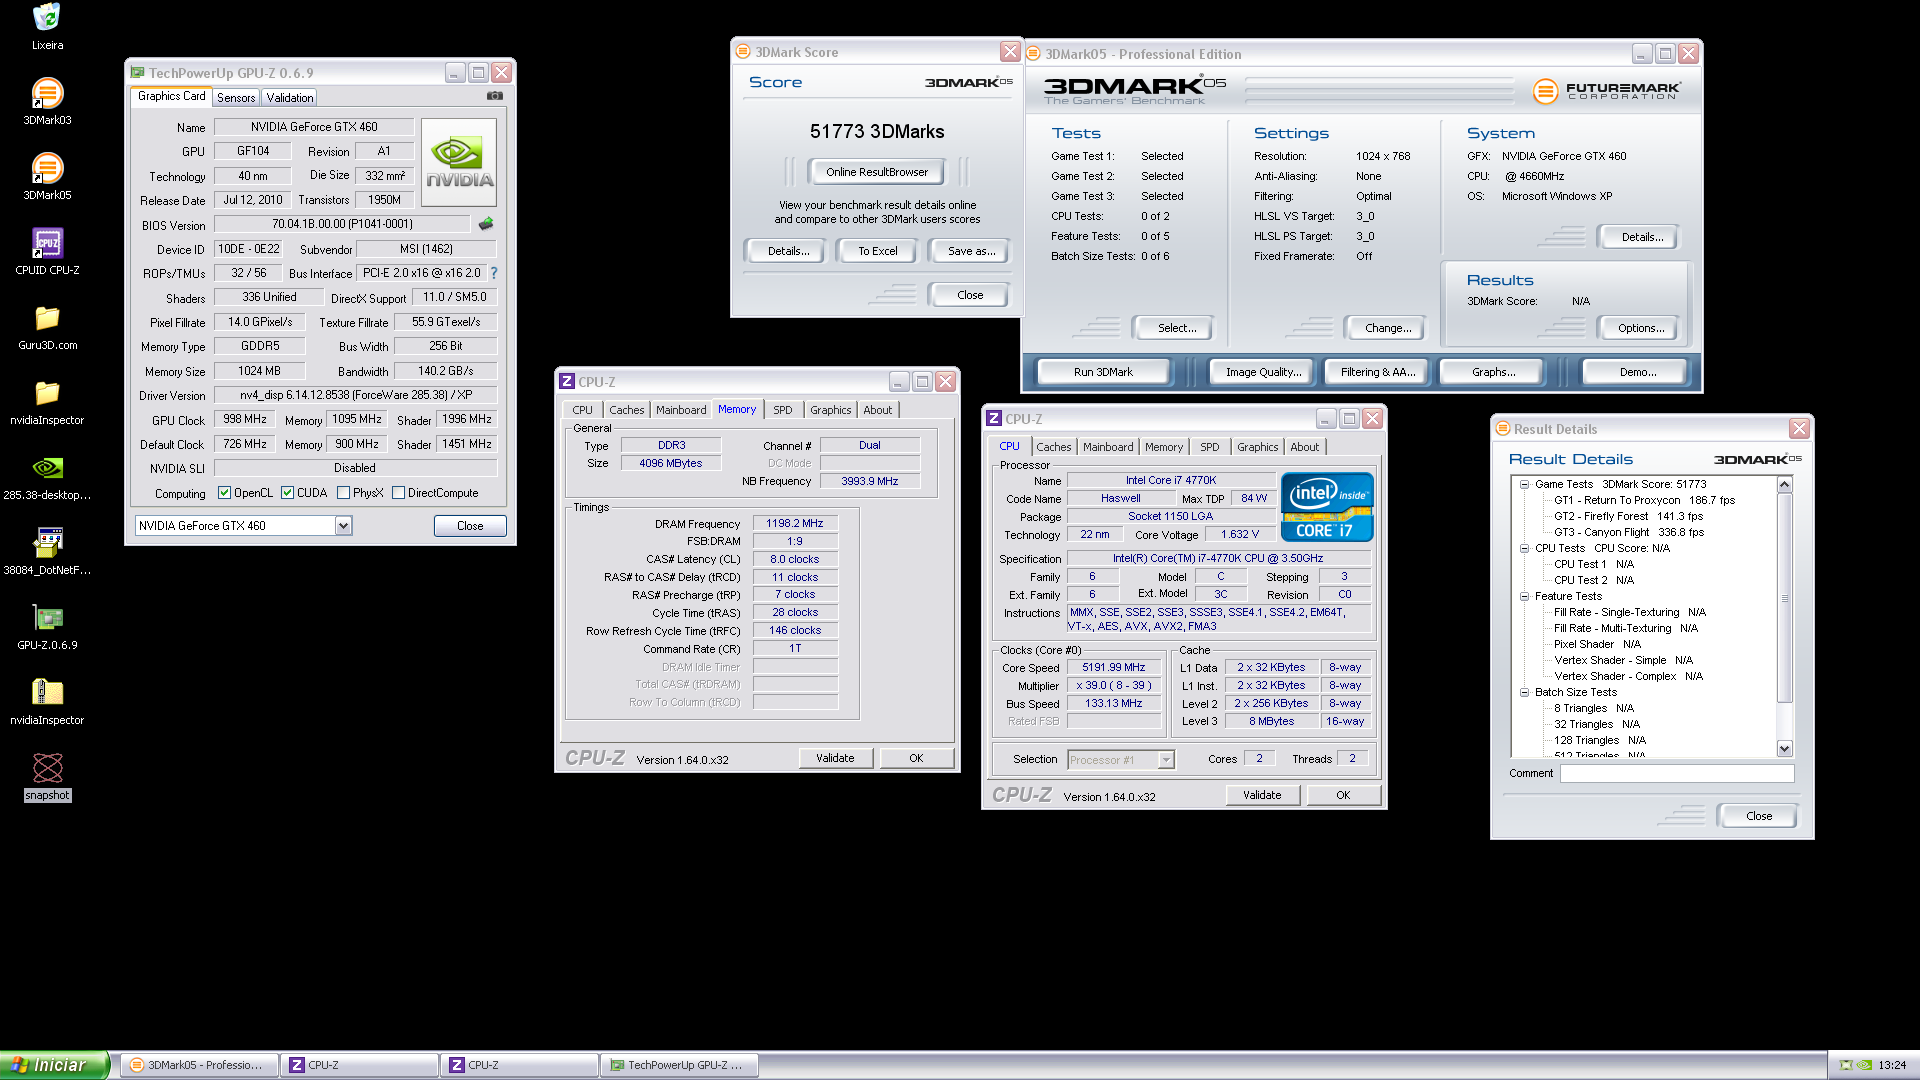This screenshot has width=1920, height=1080.
Task: Switch to 3DMark05 taskbar button
Action: (198, 1065)
